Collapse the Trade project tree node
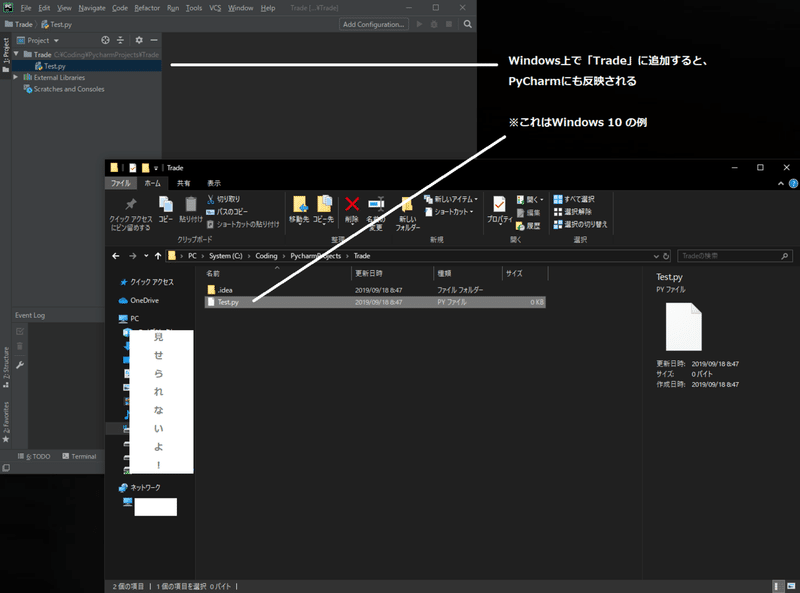 pyautogui.click(x=16, y=54)
